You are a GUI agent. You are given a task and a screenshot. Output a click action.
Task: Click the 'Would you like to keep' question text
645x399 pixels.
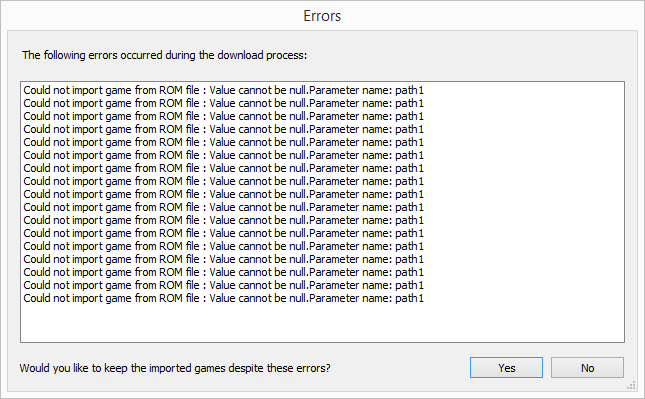175,368
